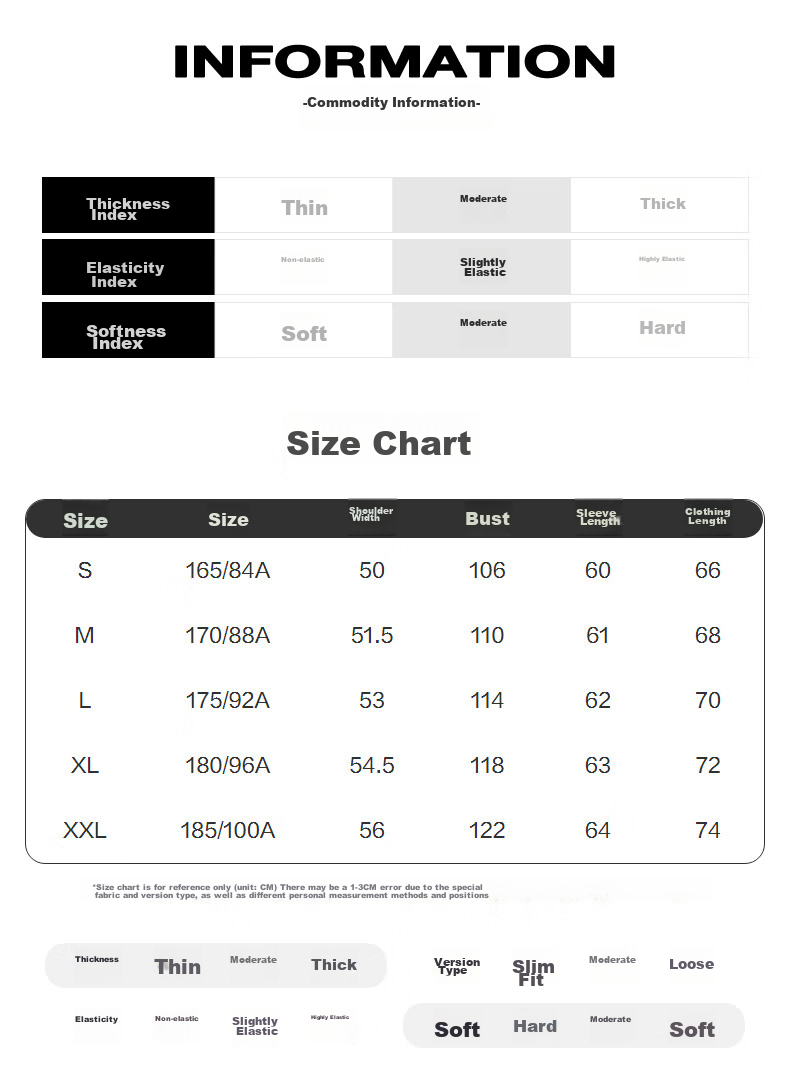This screenshot has height=1090, width=790.
Task: Click the 118 bust value for XL
Action: 487,765
